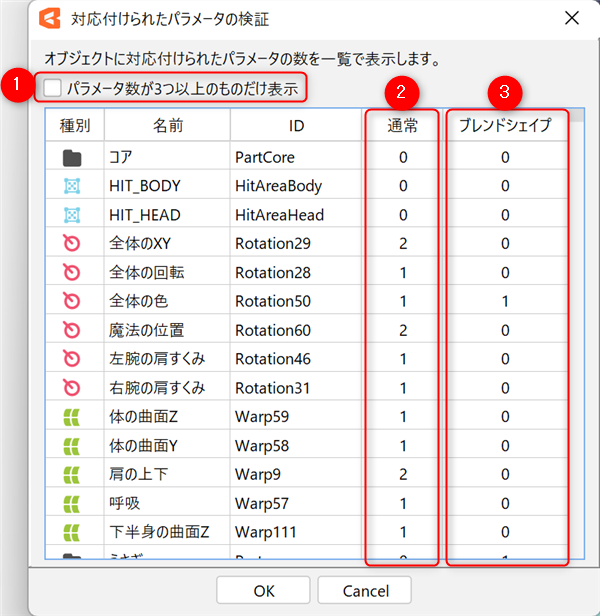Click the rotation icon beside 魔法の位置

(x=71, y=330)
